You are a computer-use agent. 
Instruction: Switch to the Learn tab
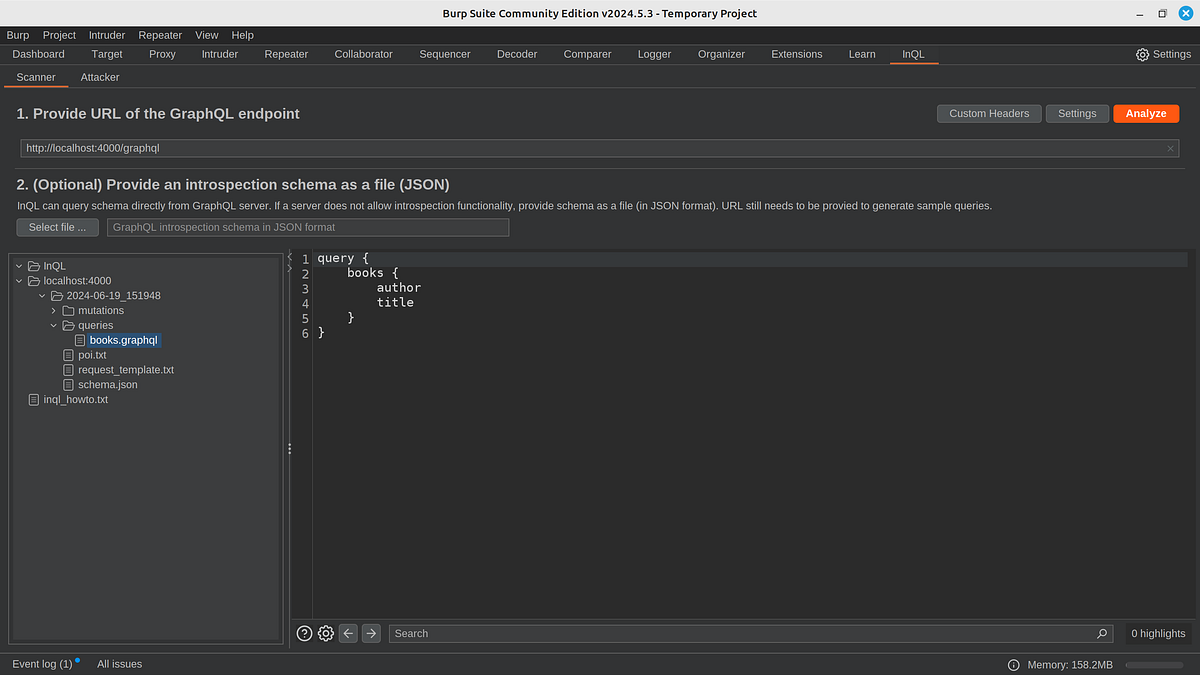pos(862,54)
